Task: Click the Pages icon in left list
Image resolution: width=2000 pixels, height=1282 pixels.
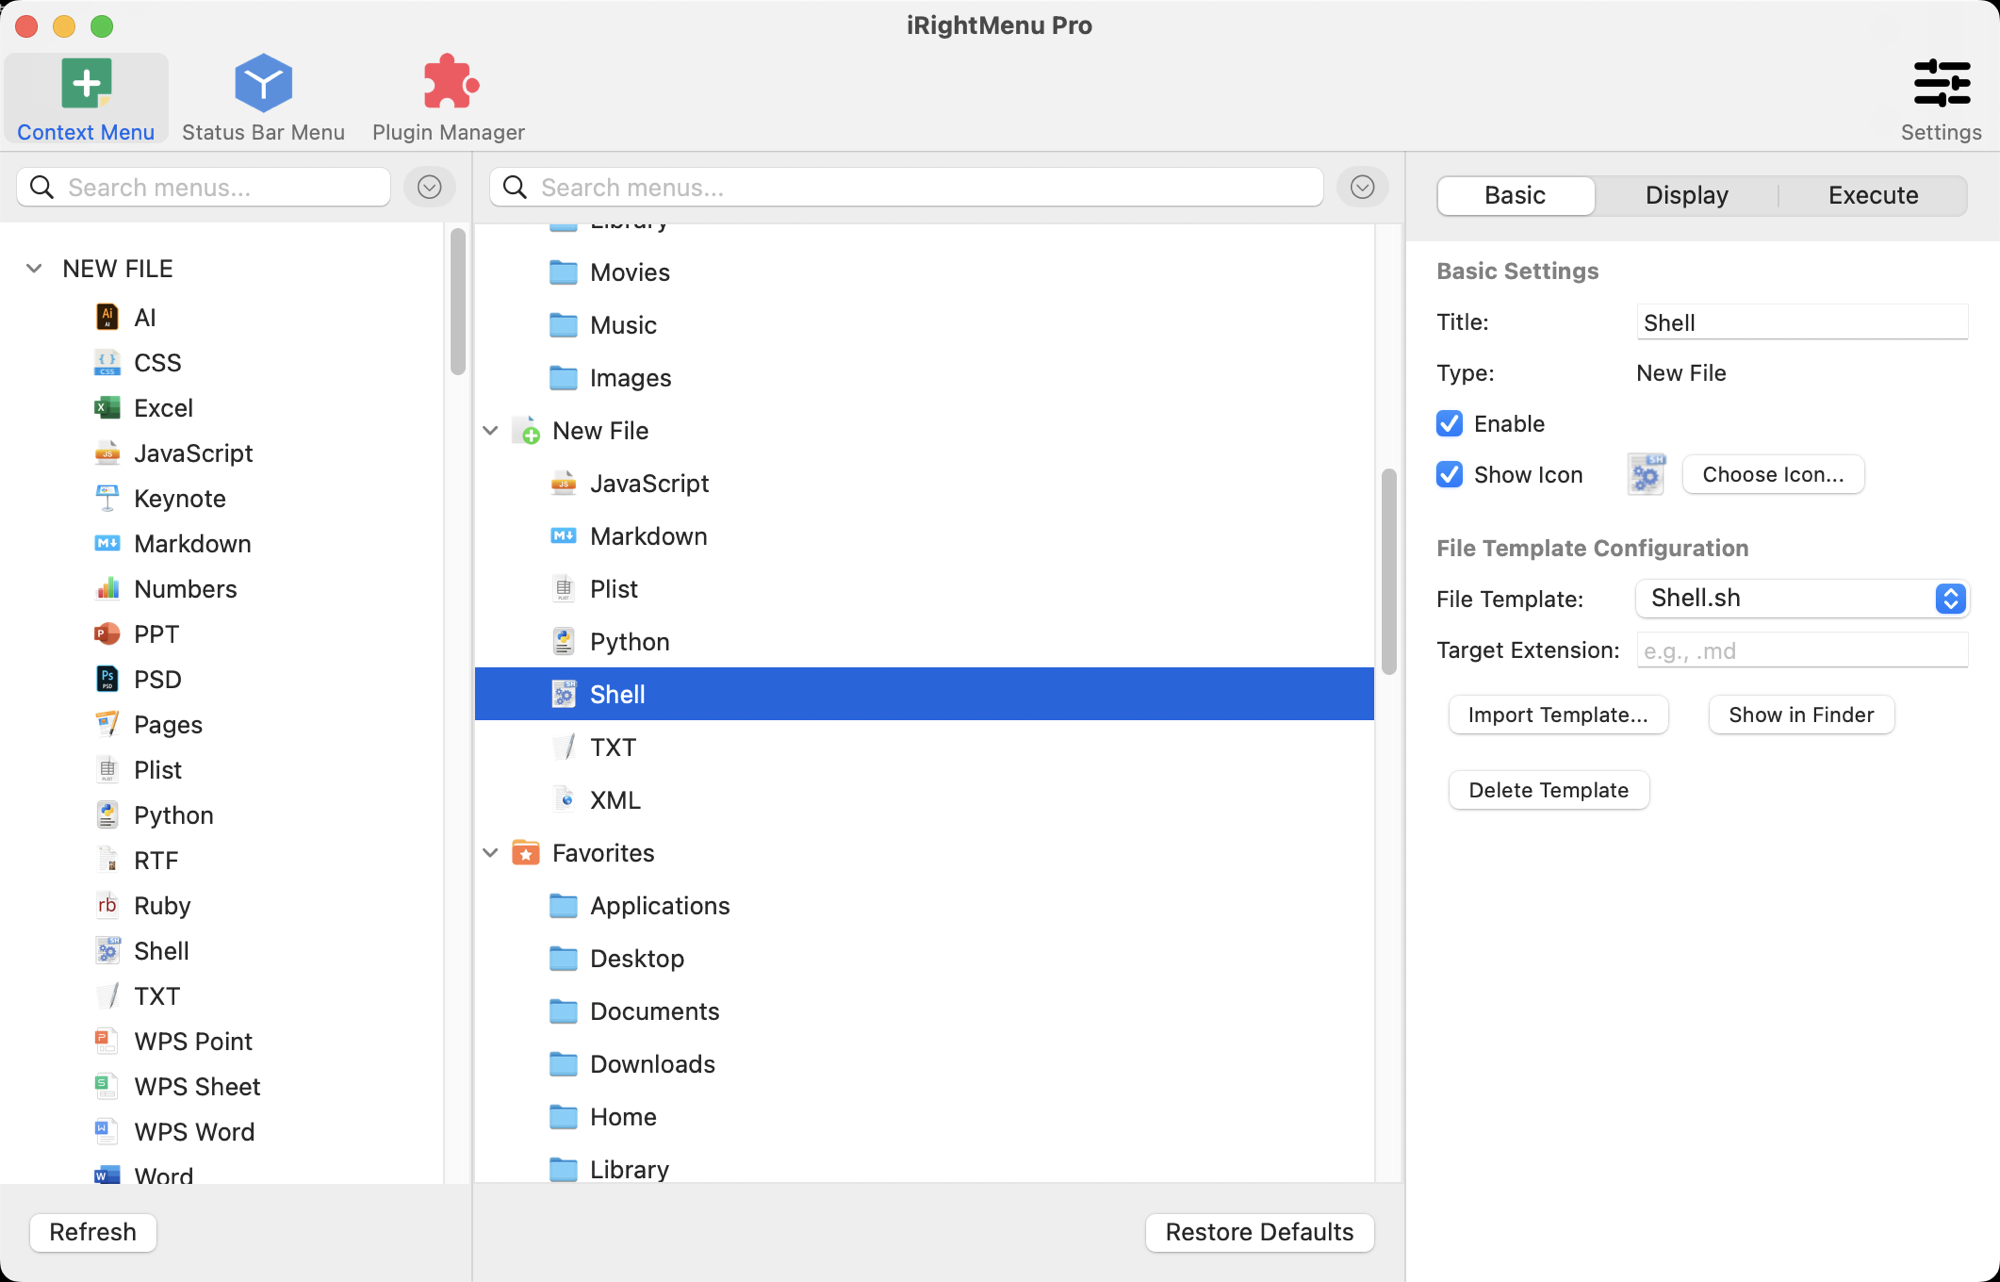Action: coord(107,724)
